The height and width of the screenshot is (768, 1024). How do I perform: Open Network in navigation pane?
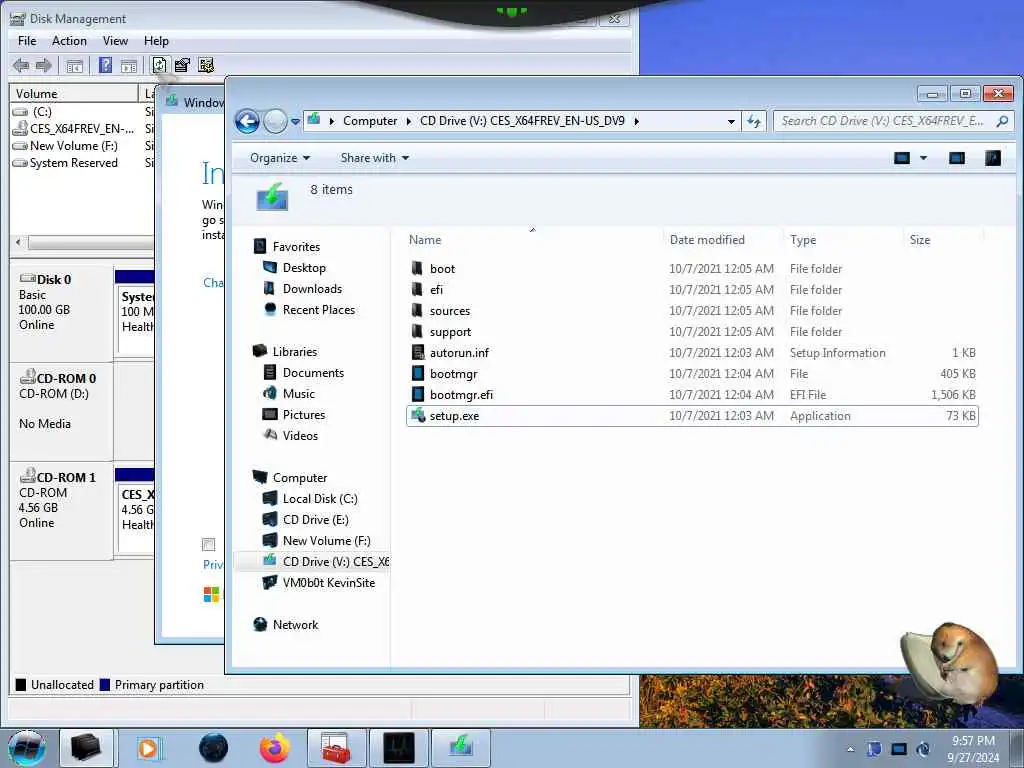point(287,625)
